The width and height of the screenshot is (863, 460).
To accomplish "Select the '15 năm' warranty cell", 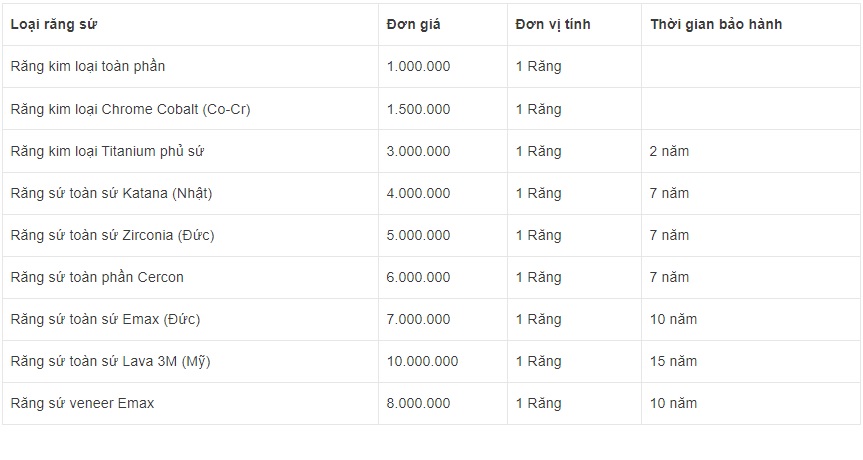I will click(673, 361).
